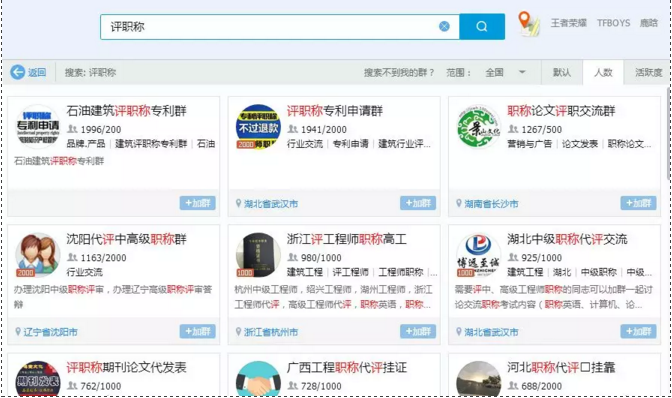
Task: Click tag 专利申请 in 评职称专利申请群
Action: click(351, 144)
